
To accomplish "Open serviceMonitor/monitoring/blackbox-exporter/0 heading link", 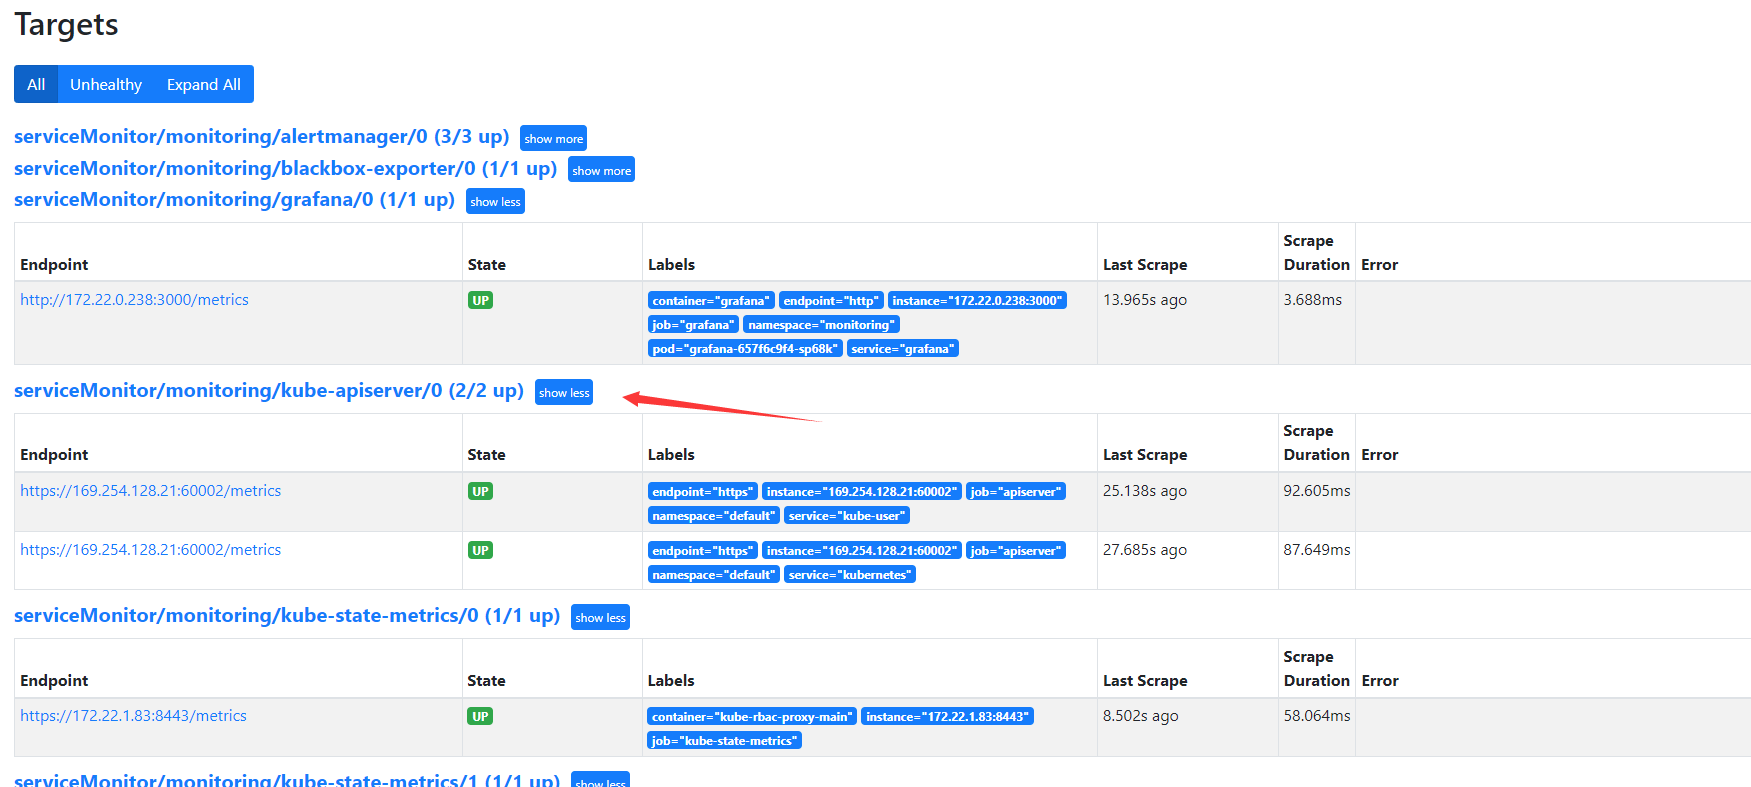I will point(285,168).
